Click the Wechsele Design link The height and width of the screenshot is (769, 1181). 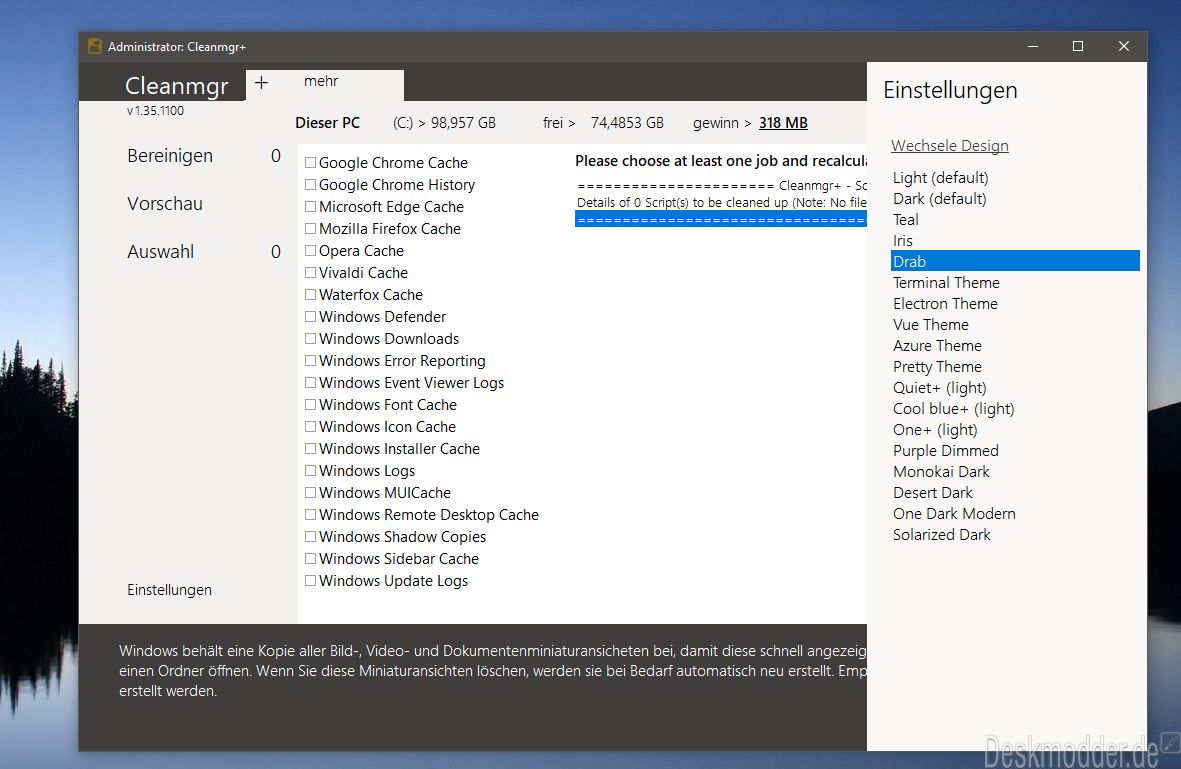click(950, 145)
